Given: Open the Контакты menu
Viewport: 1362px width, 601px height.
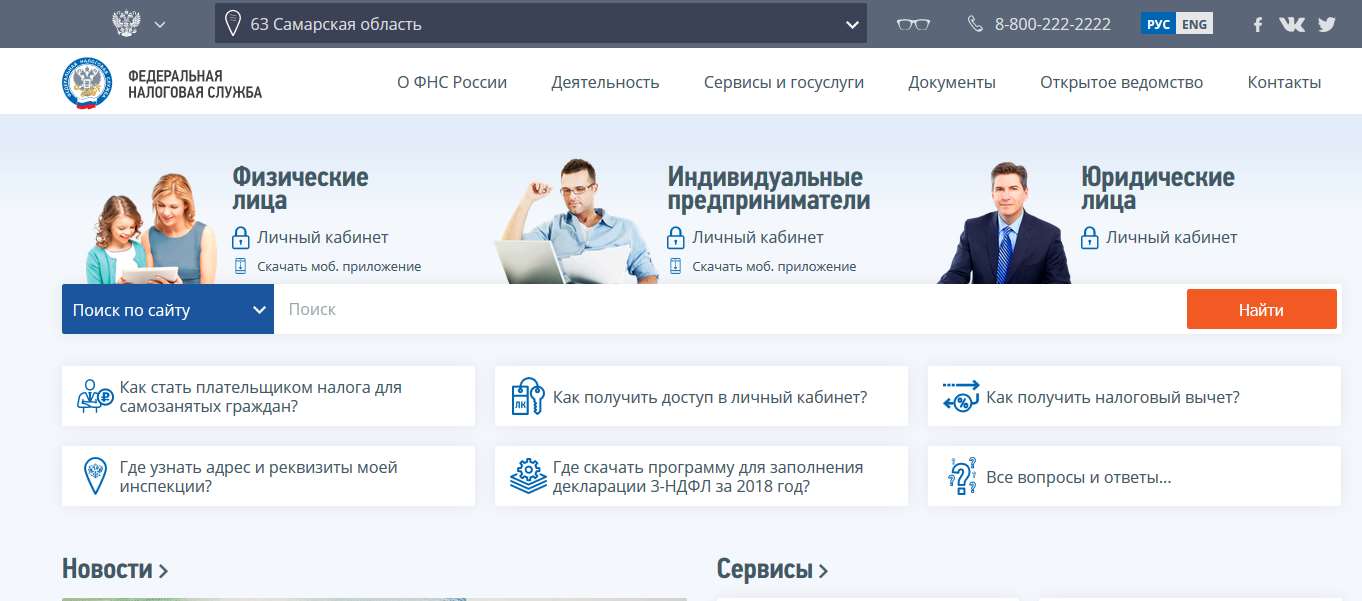Looking at the screenshot, I should [x=1284, y=82].
